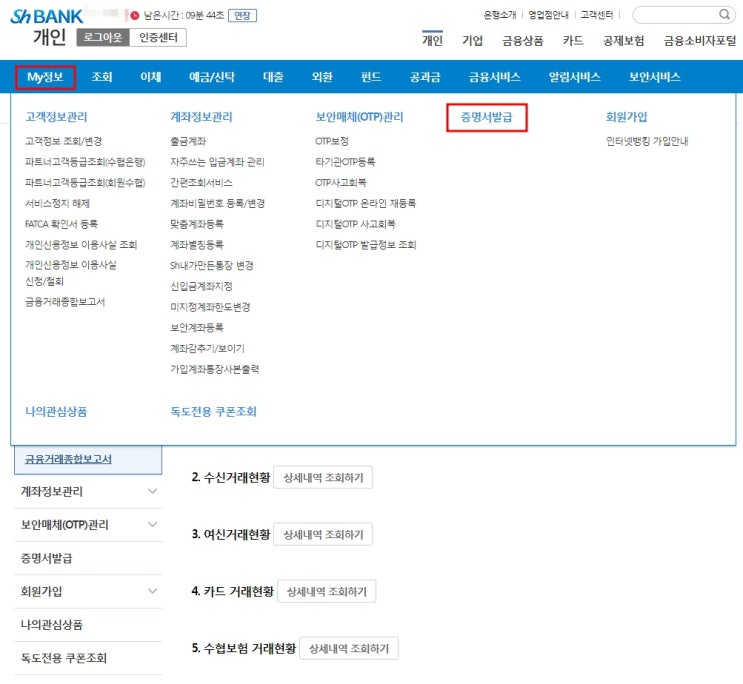Select the 금융소비자포털 top tab

(700, 41)
